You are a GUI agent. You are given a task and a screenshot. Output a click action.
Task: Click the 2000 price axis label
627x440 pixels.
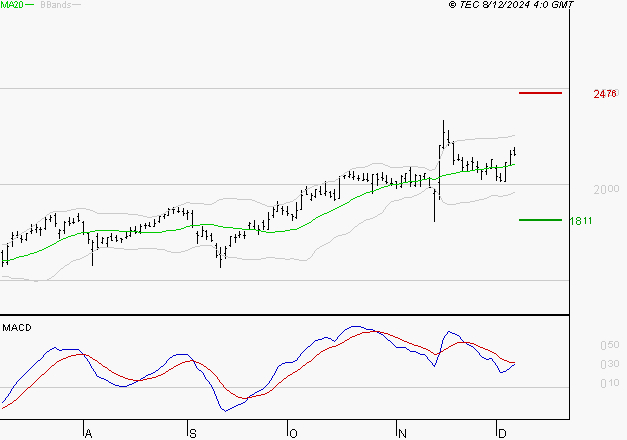coord(606,189)
